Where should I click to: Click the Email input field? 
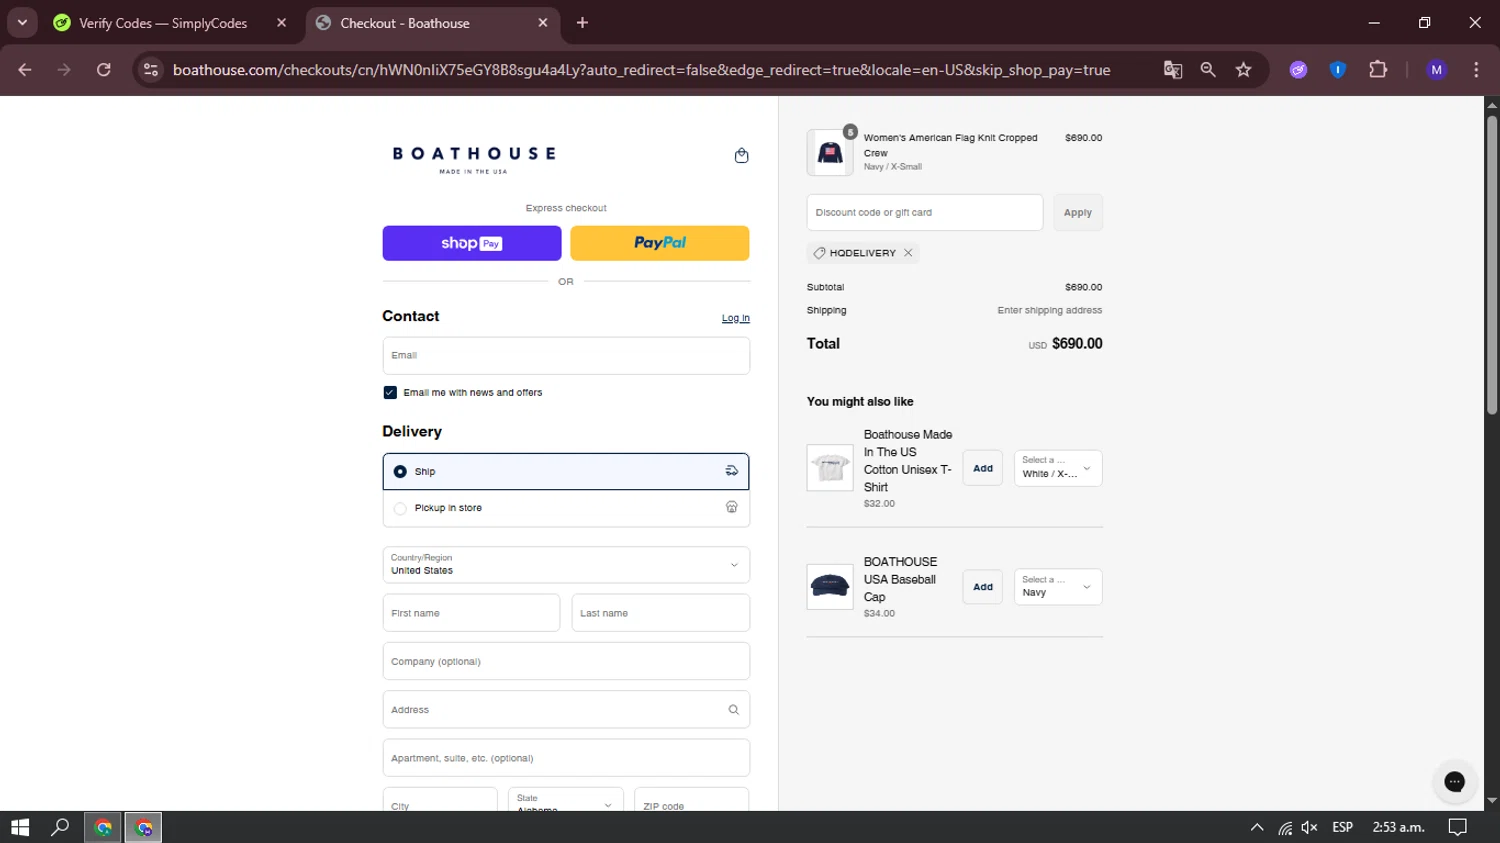point(566,356)
